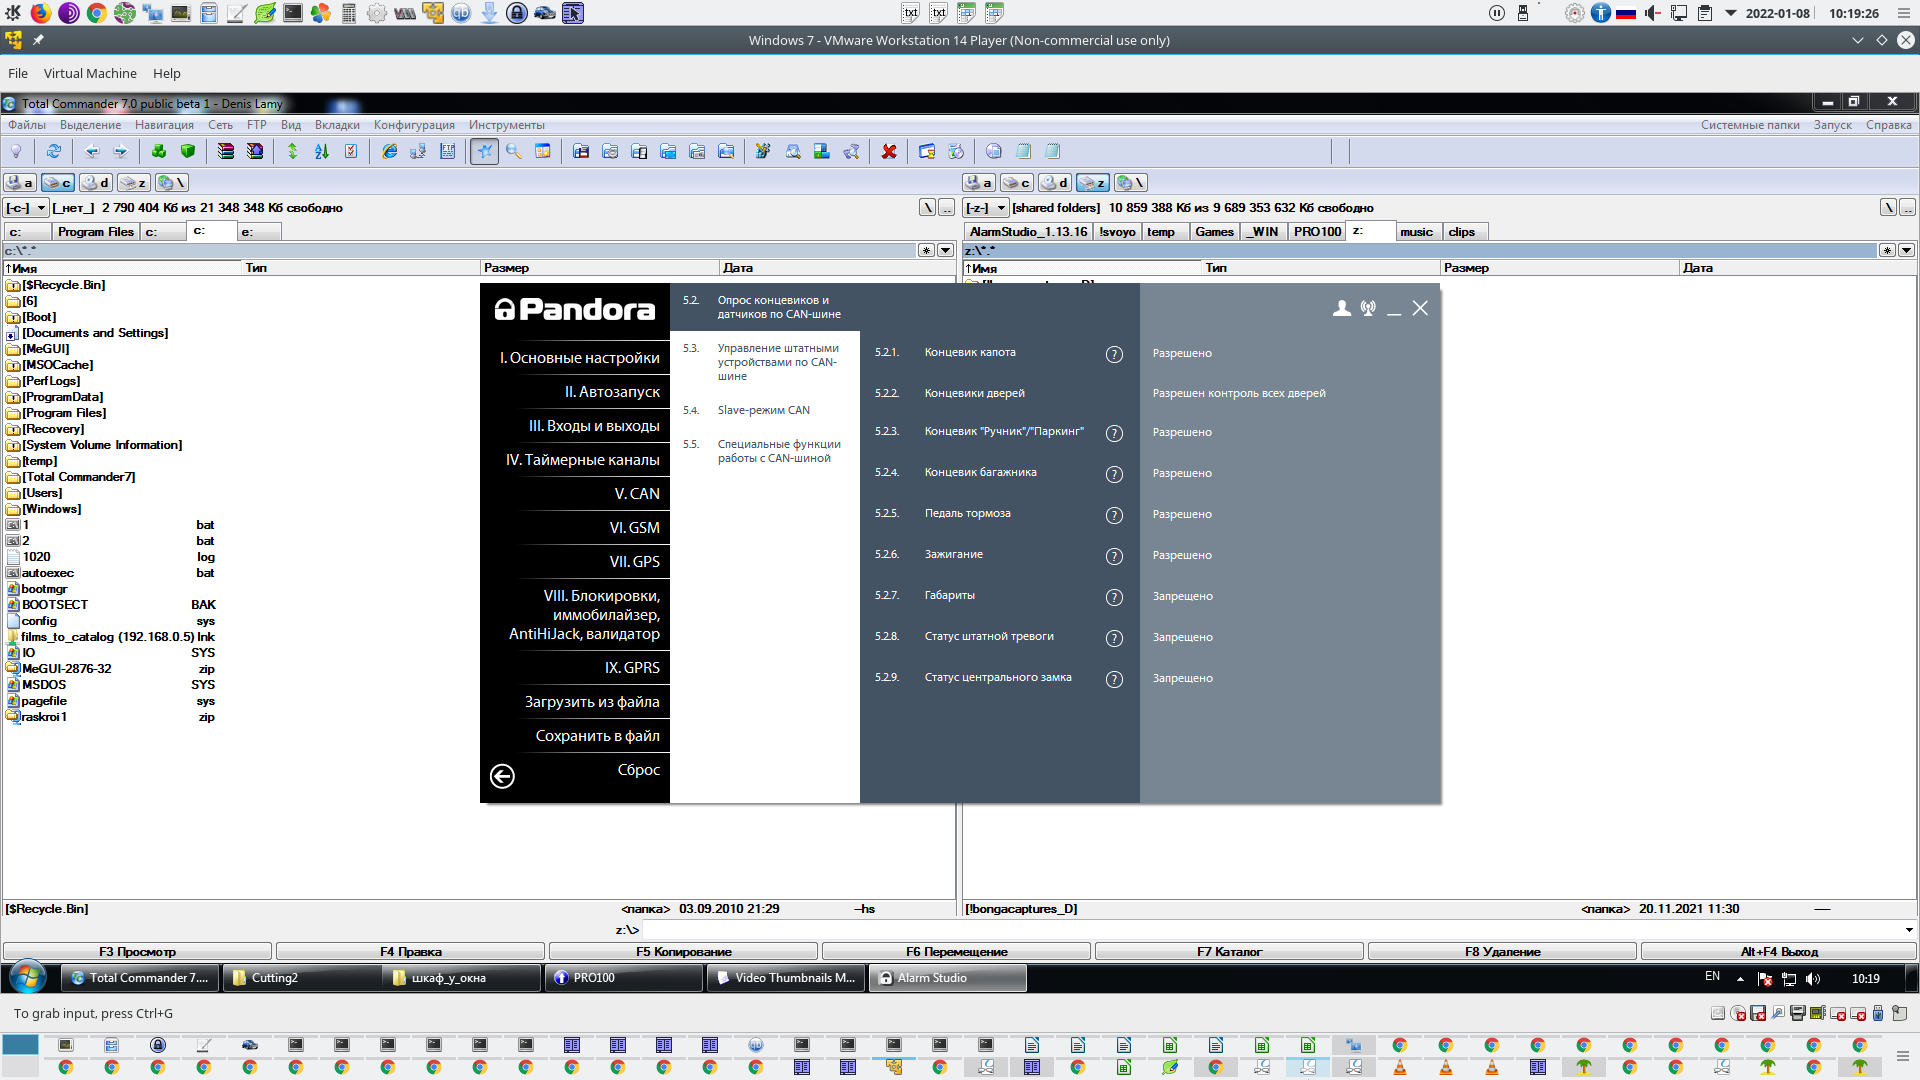Select the Габариты setting value Запрещено
The image size is (1920, 1080).
[1182, 596]
